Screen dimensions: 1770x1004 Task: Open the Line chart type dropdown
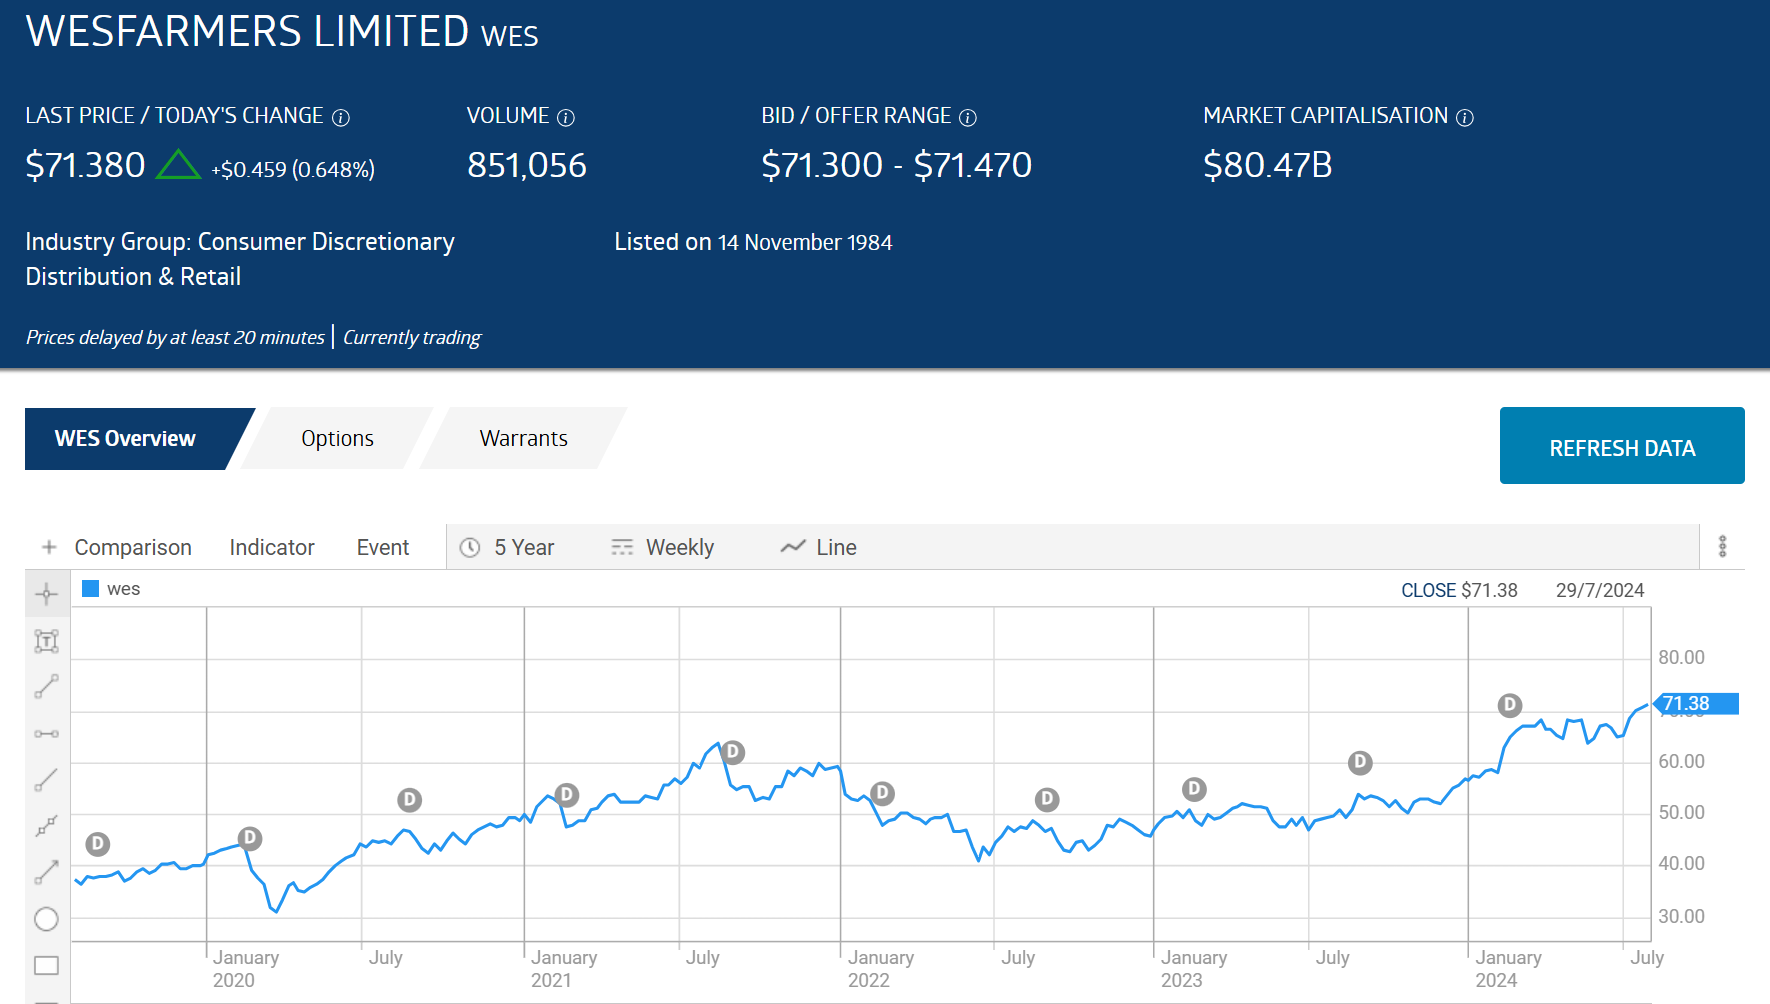coord(819,547)
